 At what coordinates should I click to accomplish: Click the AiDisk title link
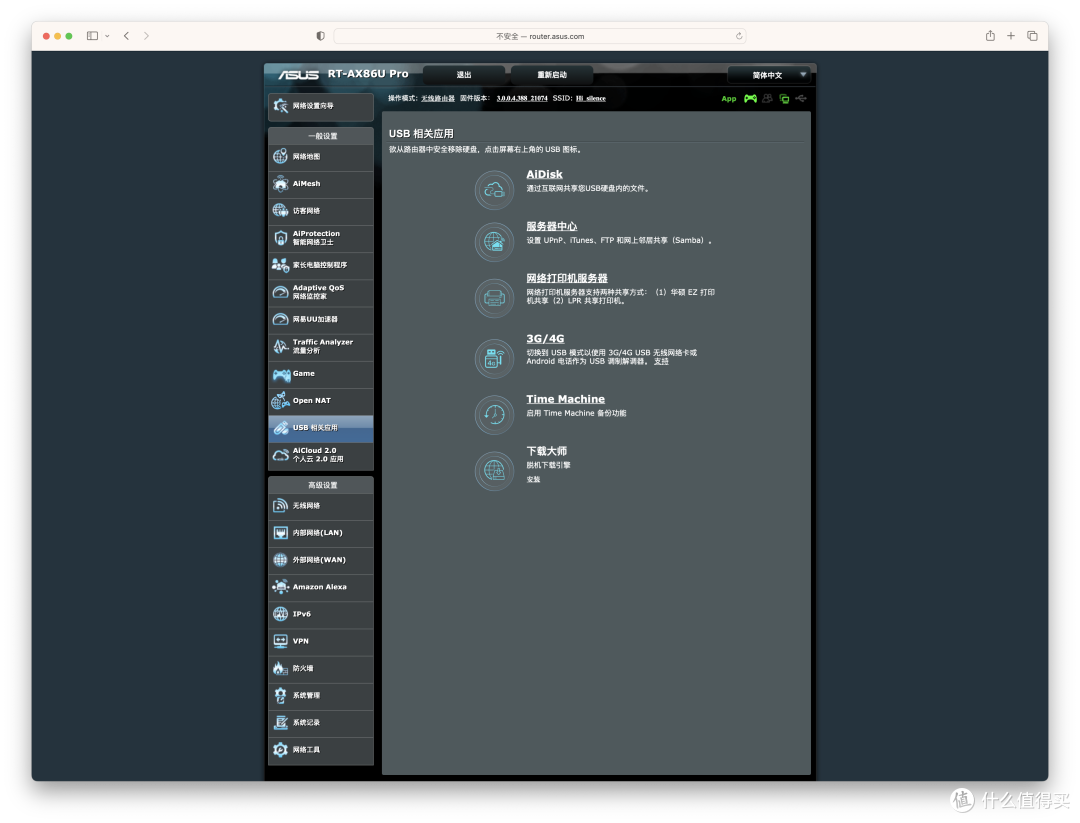(544, 175)
